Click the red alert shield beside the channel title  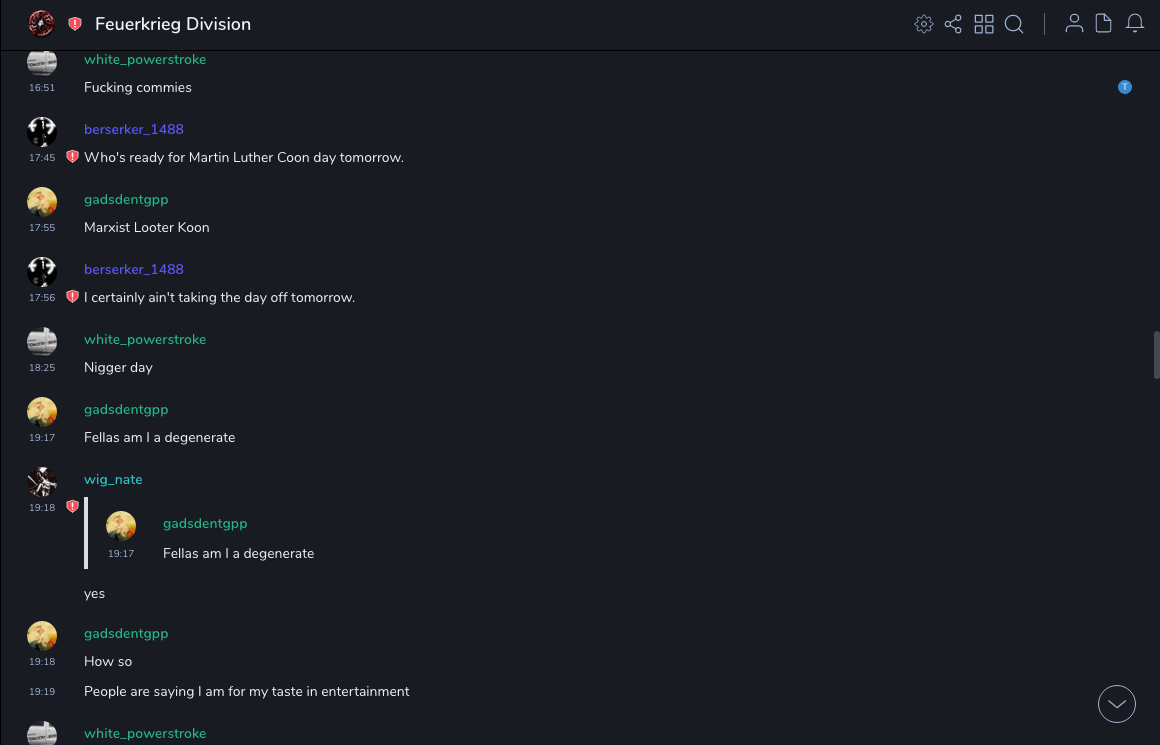pyautogui.click(x=75, y=24)
